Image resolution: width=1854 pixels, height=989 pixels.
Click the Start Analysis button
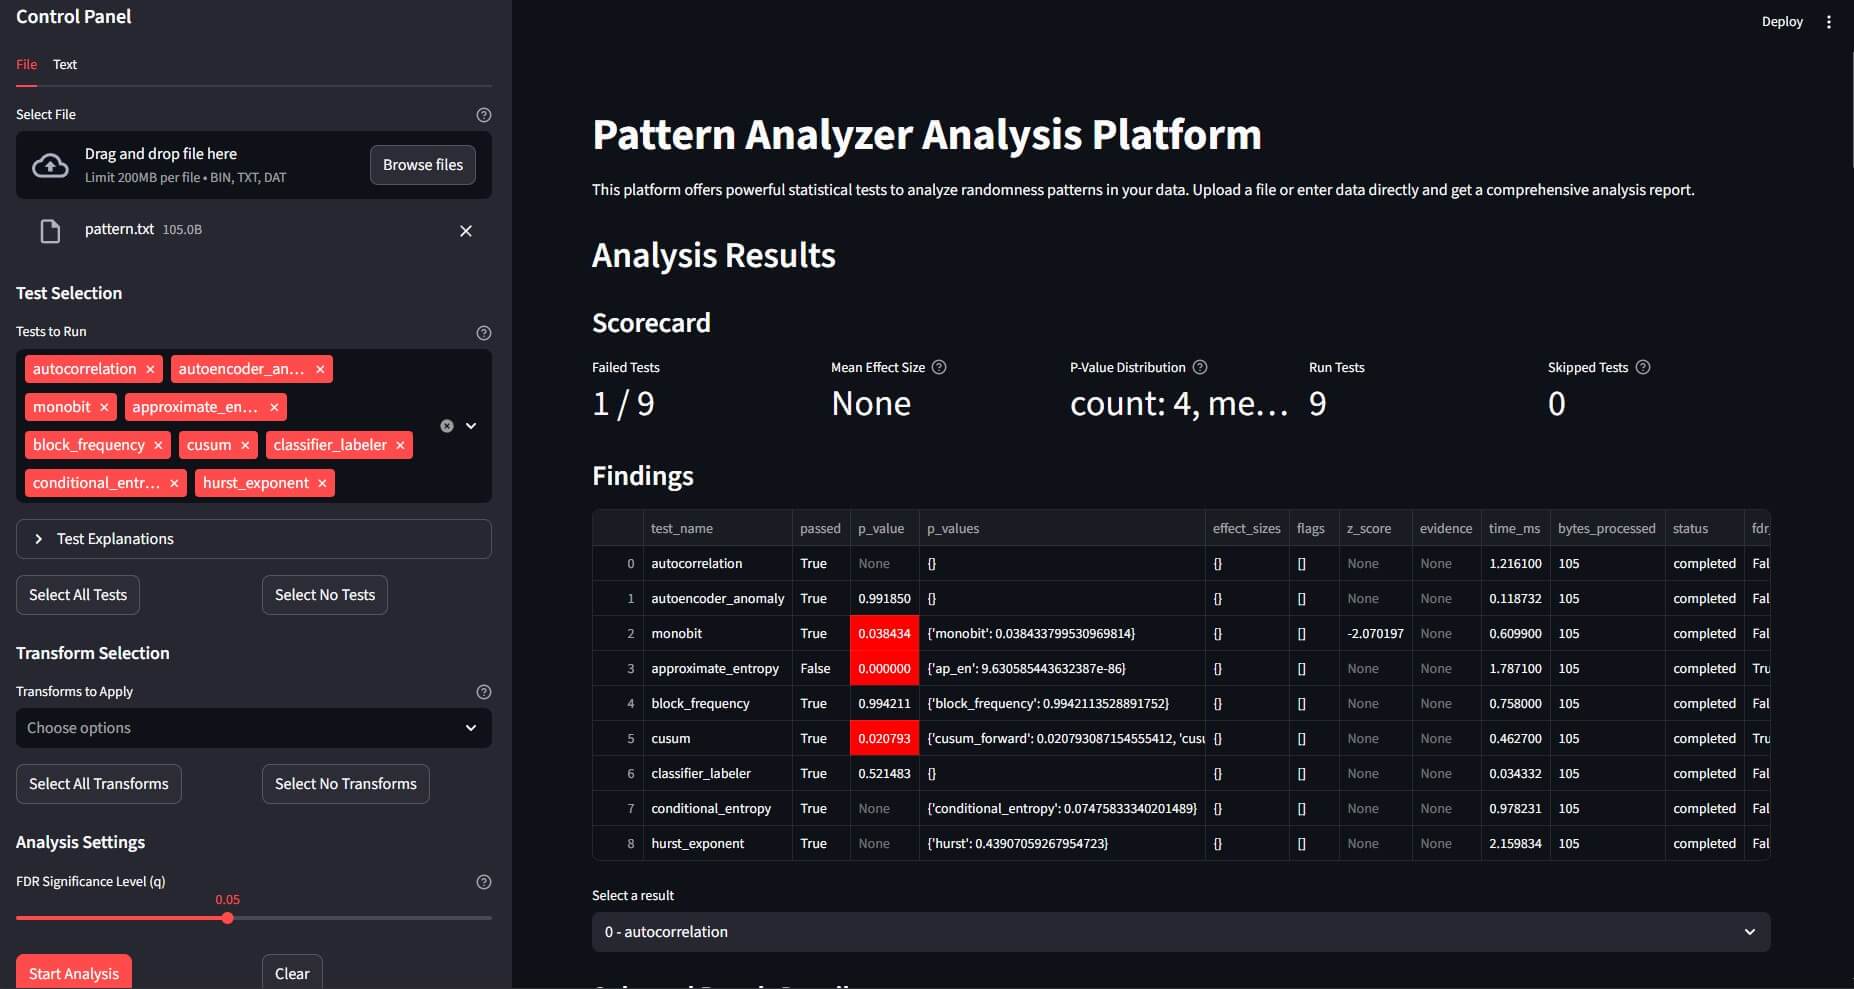(74, 973)
